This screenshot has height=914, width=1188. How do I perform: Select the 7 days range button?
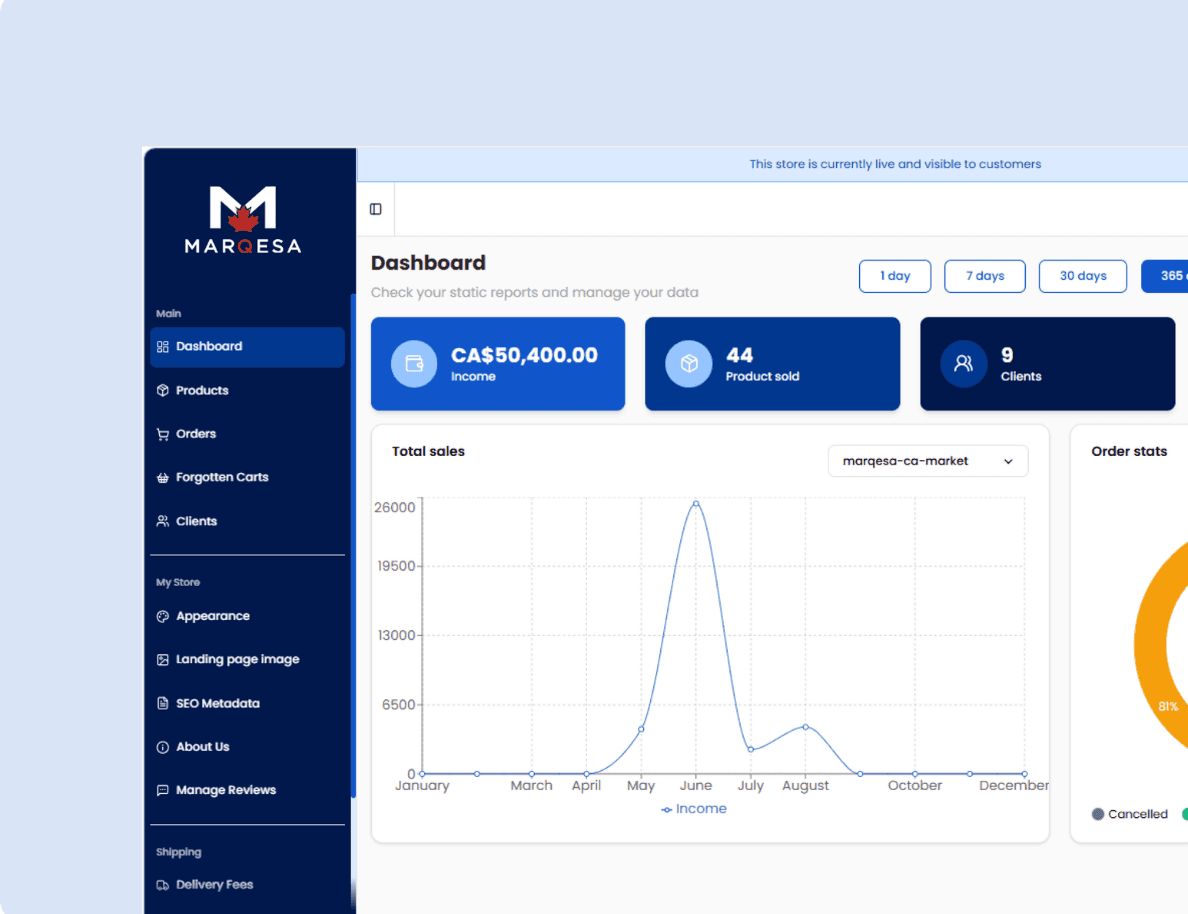click(x=985, y=276)
